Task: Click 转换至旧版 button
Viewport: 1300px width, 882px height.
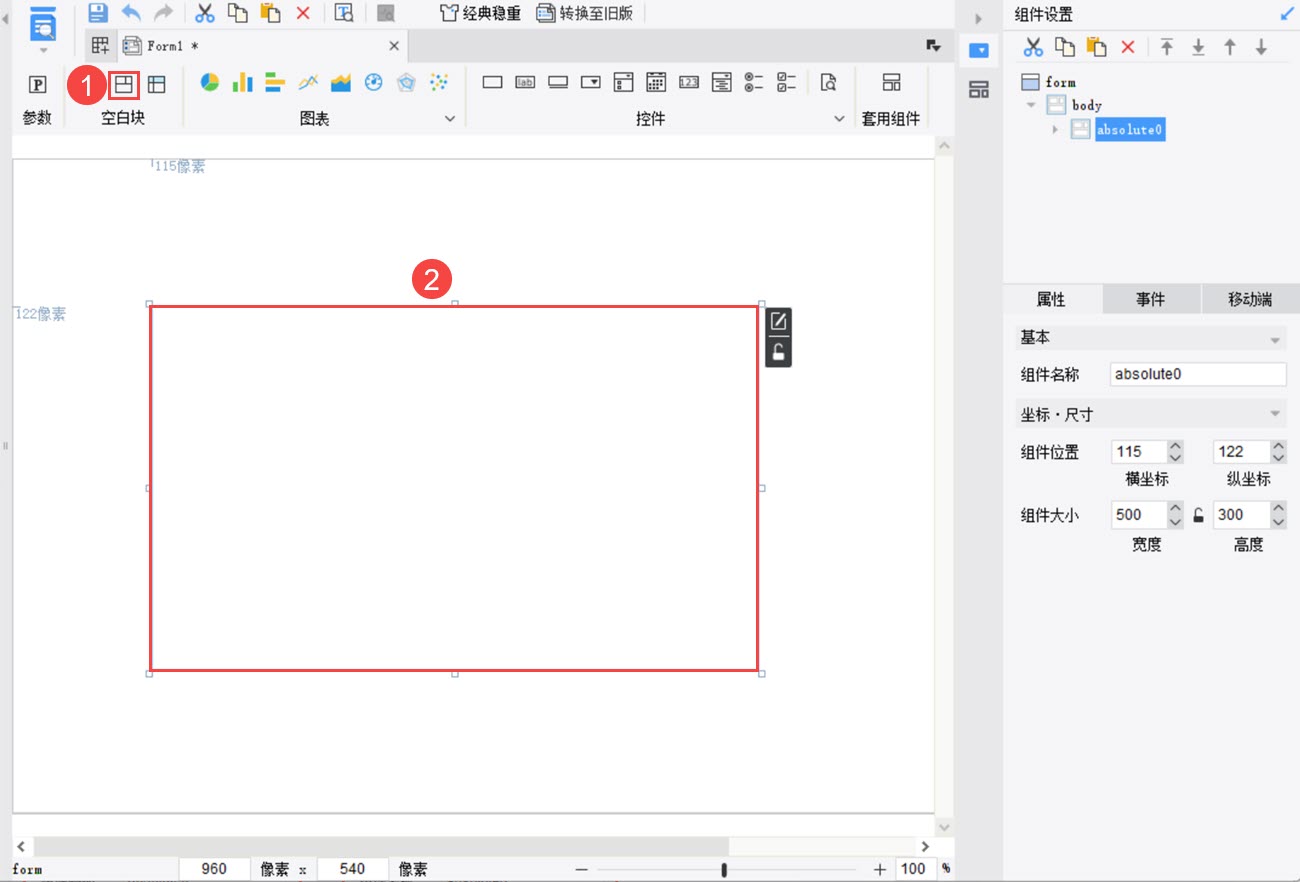Action: coord(585,14)
